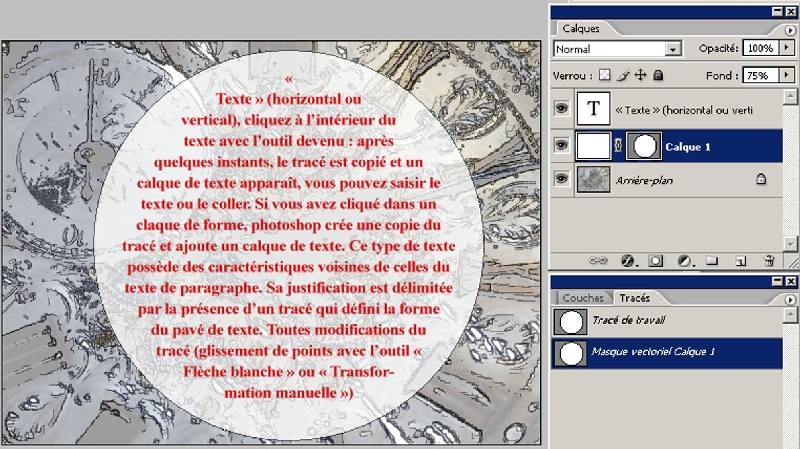Hide the « Texte » text layer
800x449 pixels.
(562, 108)
